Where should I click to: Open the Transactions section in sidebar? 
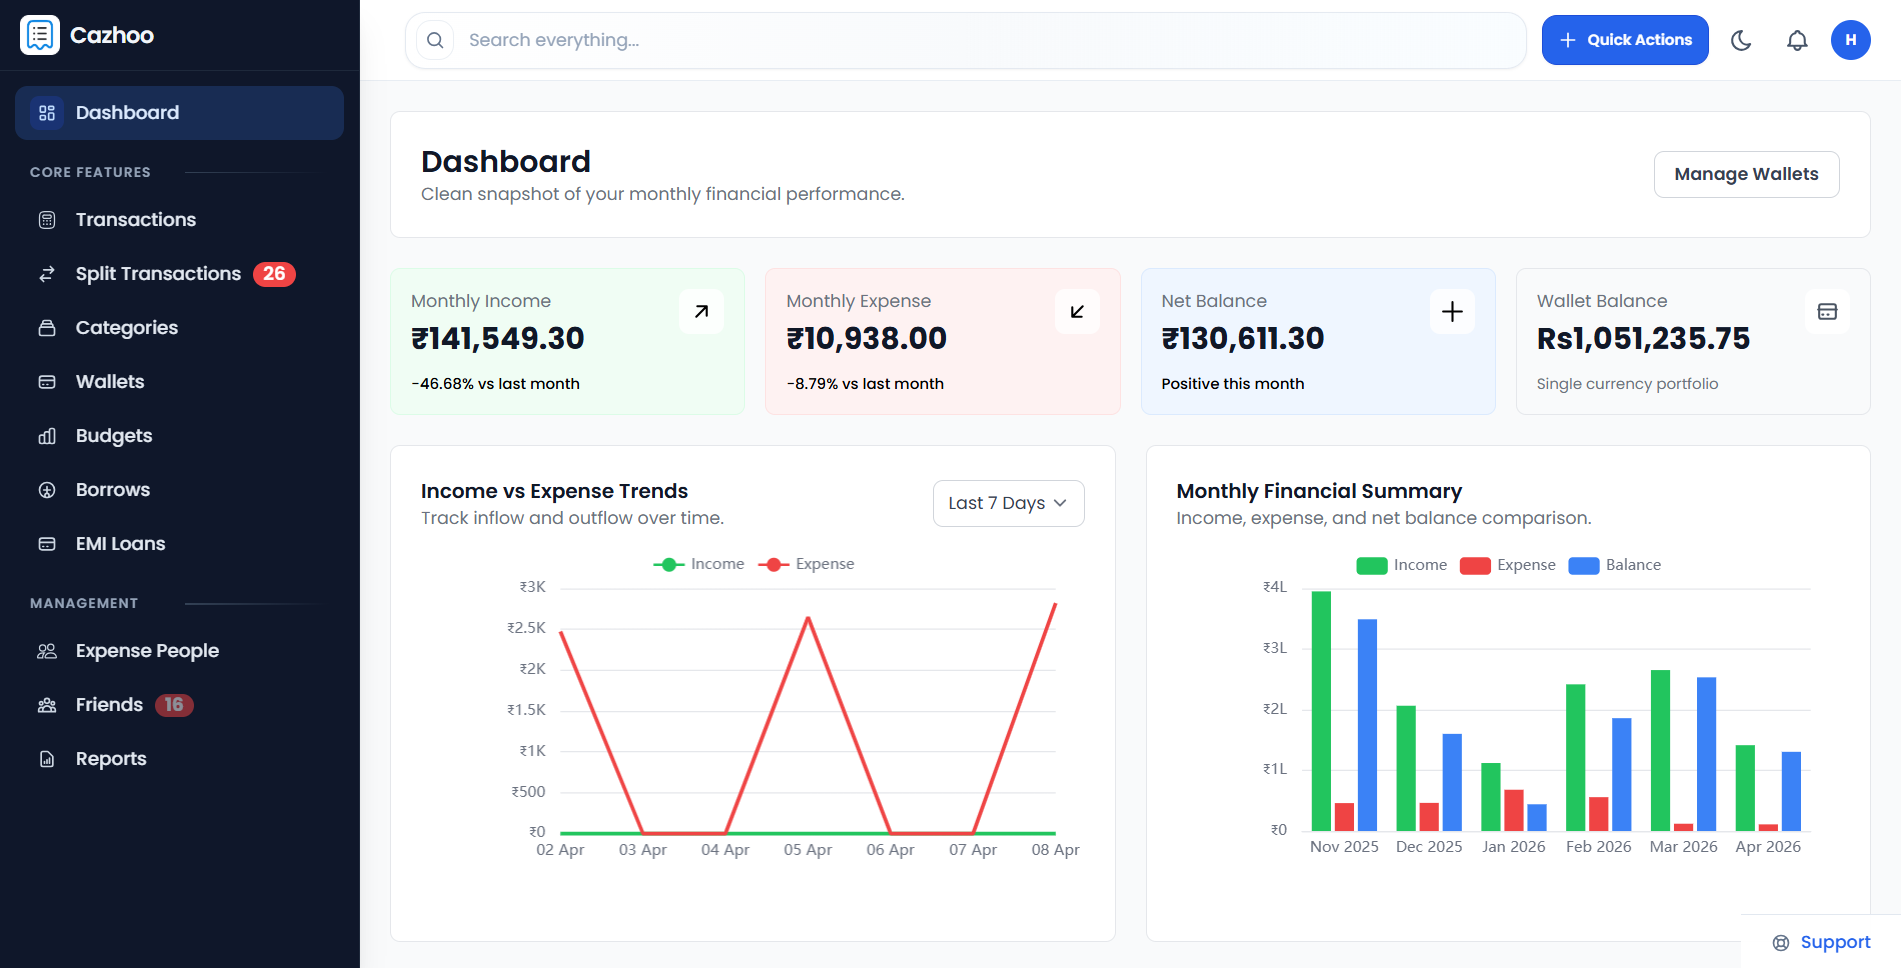(48, 219)
